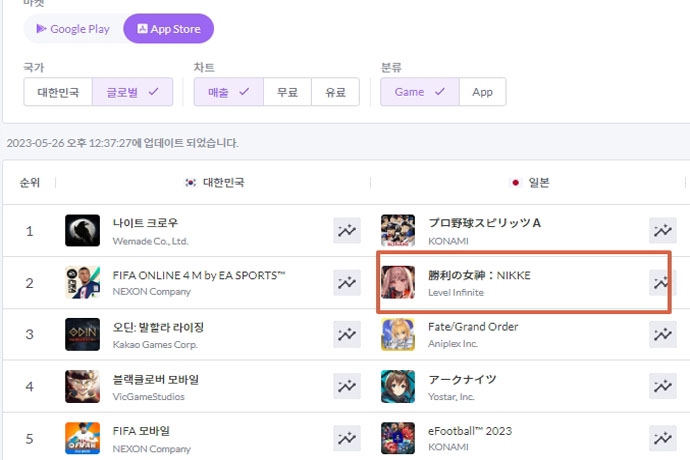Image resolution: width=690 pixels, height=460 pixels.
Task: Switch chart to 매출 ranking
Action: pos(228,92)
